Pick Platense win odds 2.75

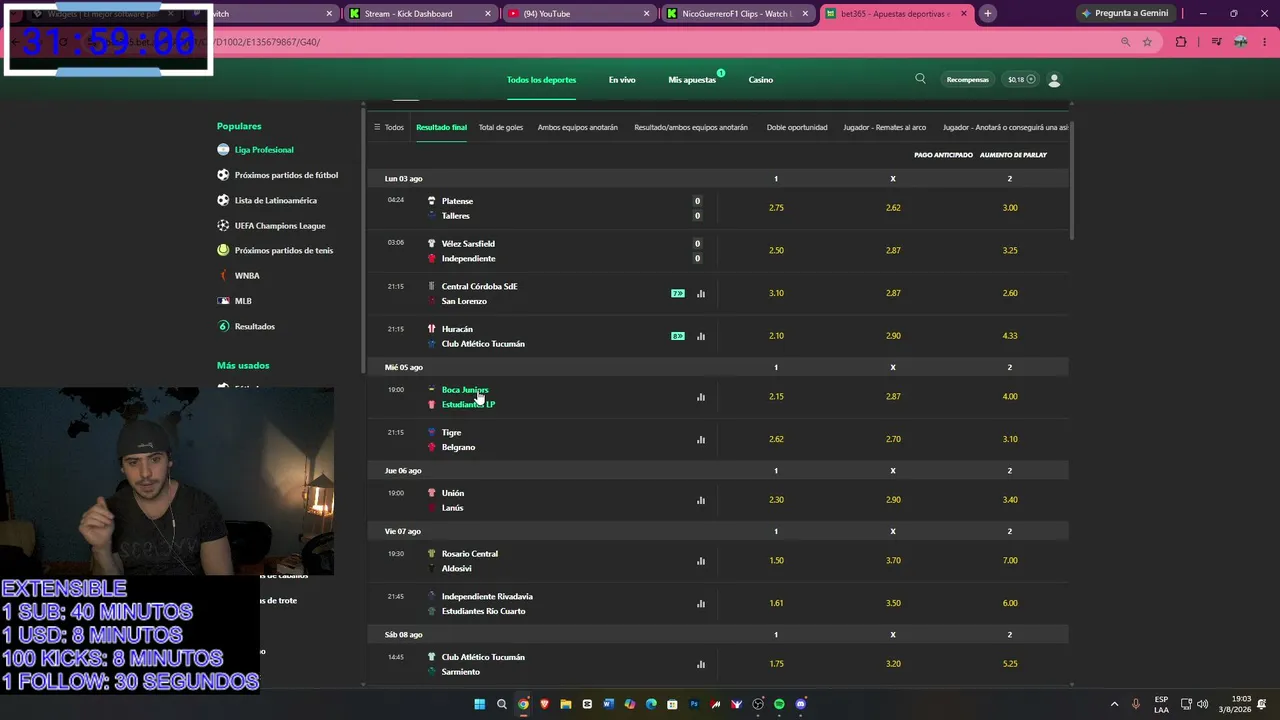[x=776, y=208]
